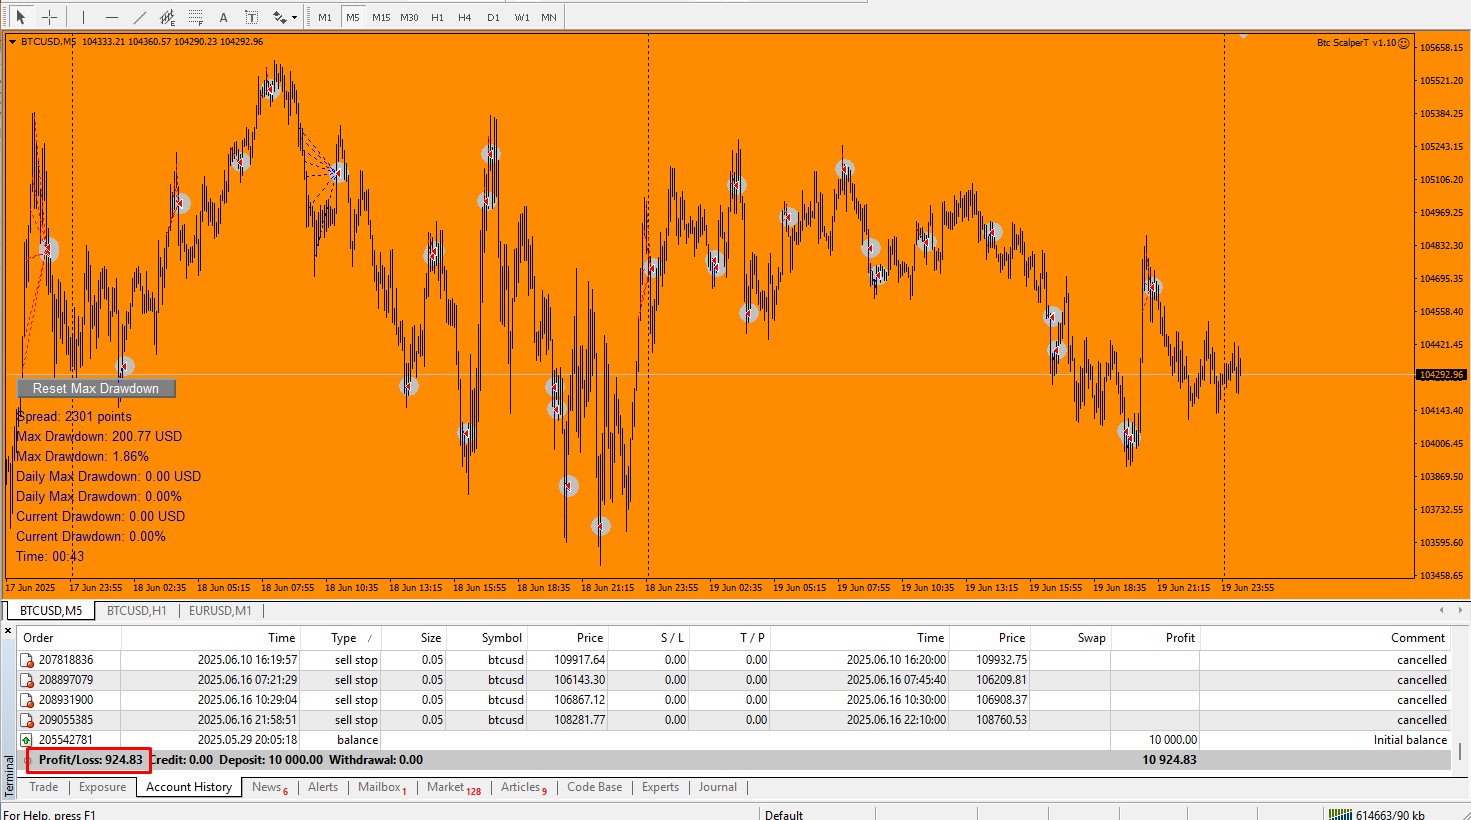Choose the Fibonacci retracement tool

pyautogui.click(x=196, y=17)
